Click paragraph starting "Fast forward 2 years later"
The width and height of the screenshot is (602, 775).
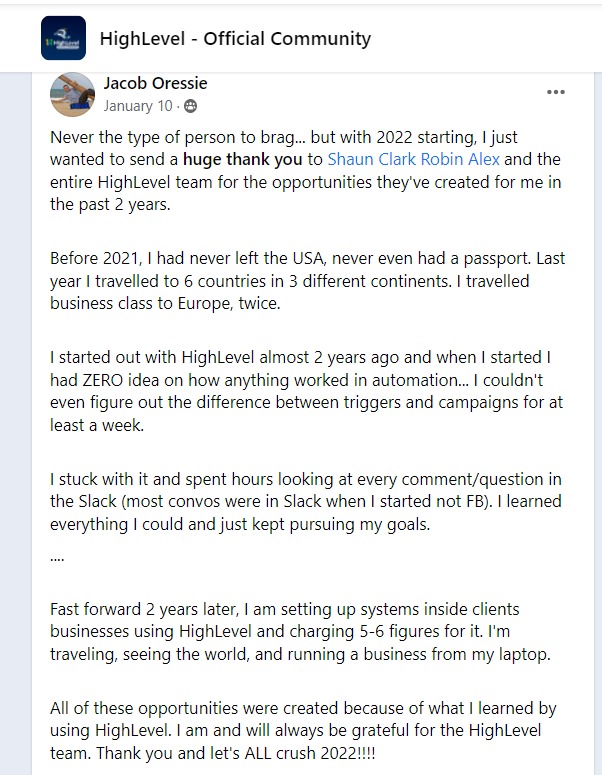[300, 631]
